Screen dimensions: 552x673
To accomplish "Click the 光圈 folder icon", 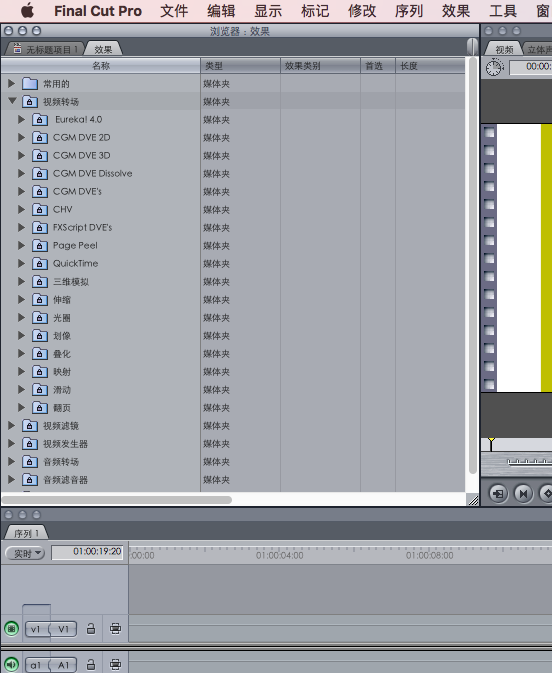I will tap(40, 318).
